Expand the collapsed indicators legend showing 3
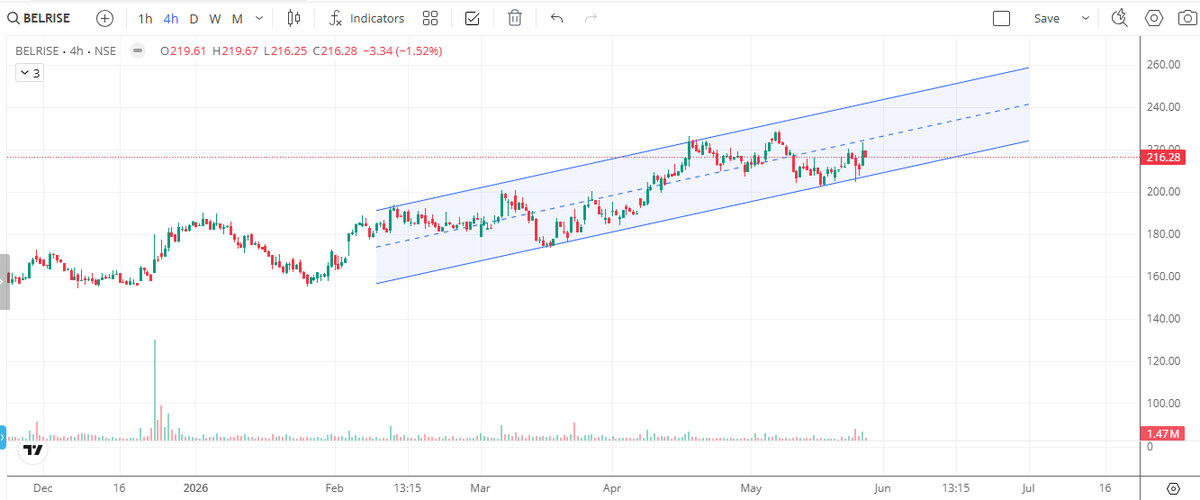1200x500 pixels. point(28,73)
